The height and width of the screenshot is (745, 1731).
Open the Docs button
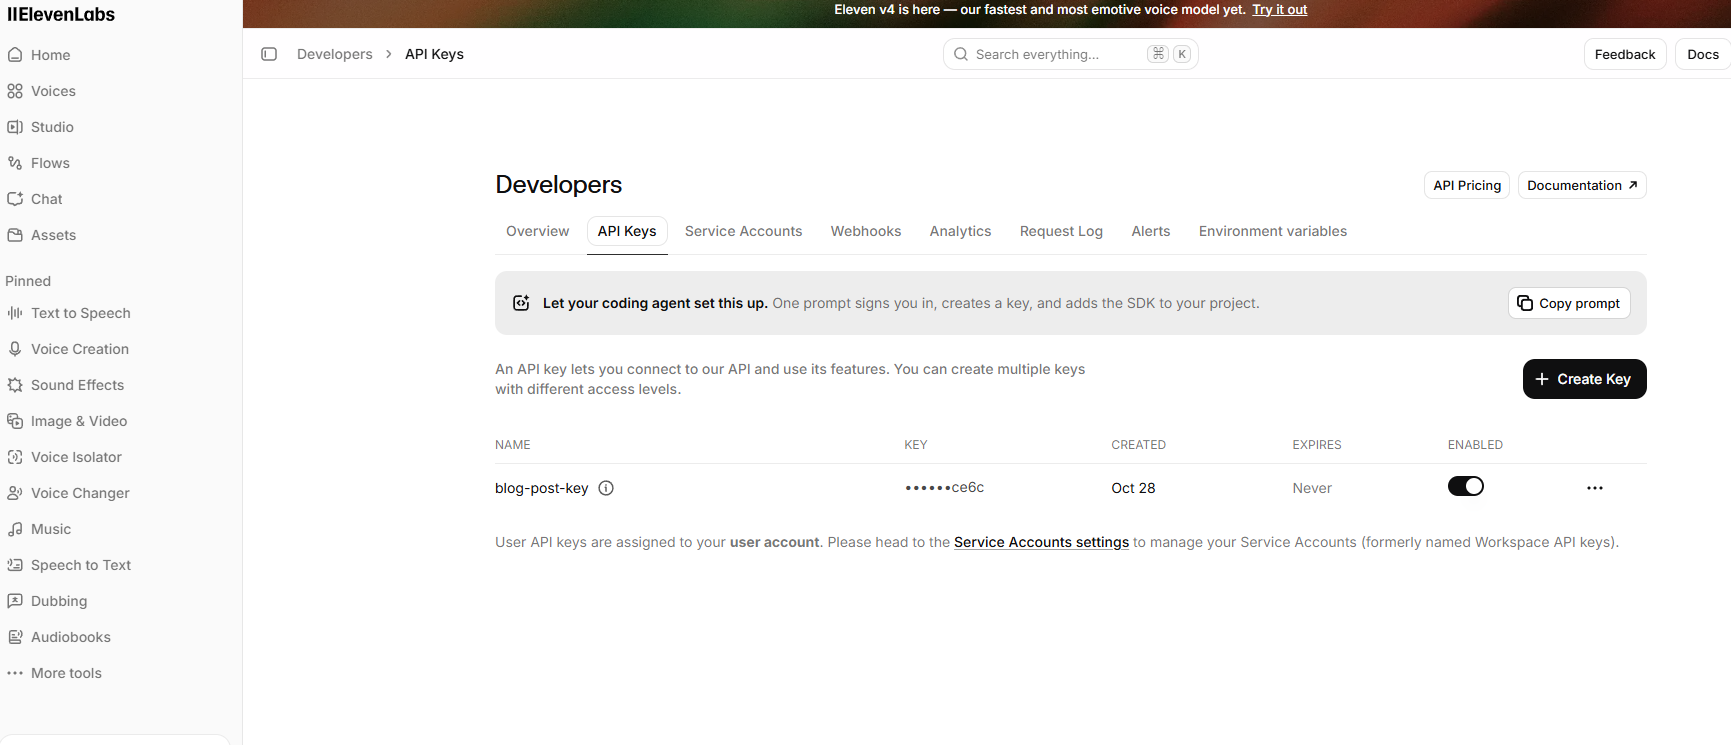tap(1703, 54)
